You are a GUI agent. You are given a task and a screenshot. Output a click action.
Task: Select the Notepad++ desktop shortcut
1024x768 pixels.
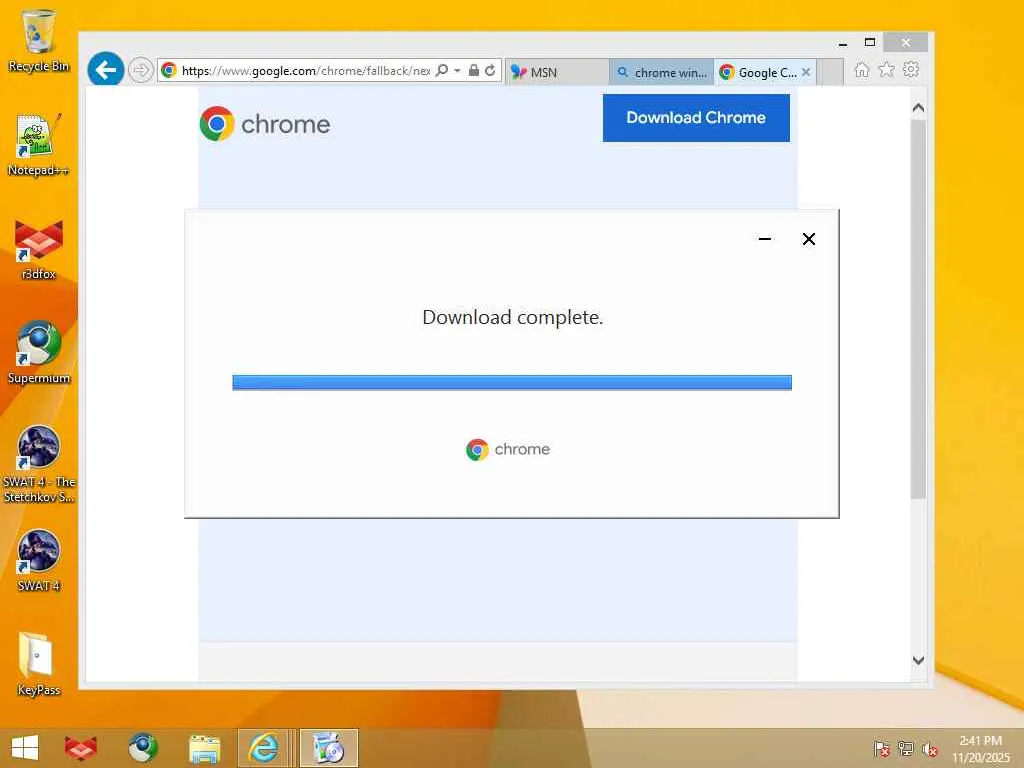pos(38,144)
